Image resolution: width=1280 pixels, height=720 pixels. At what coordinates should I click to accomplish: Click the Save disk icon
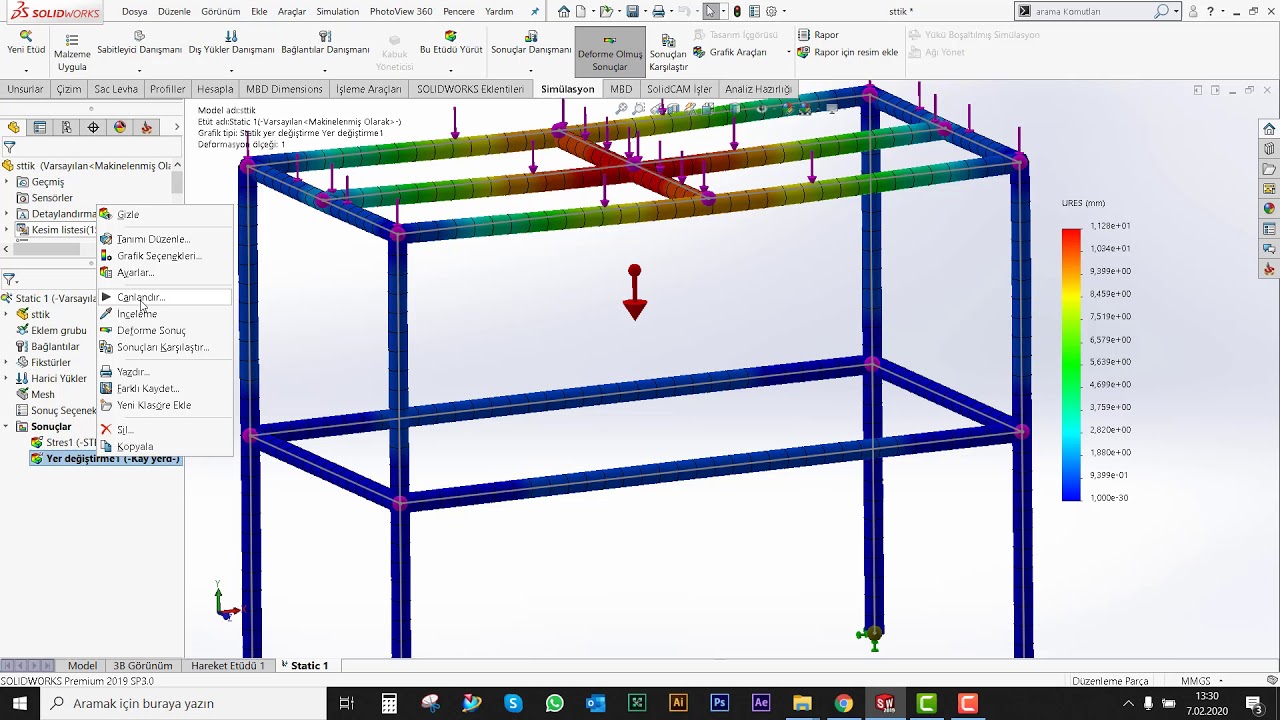click(x=632, y=12)
